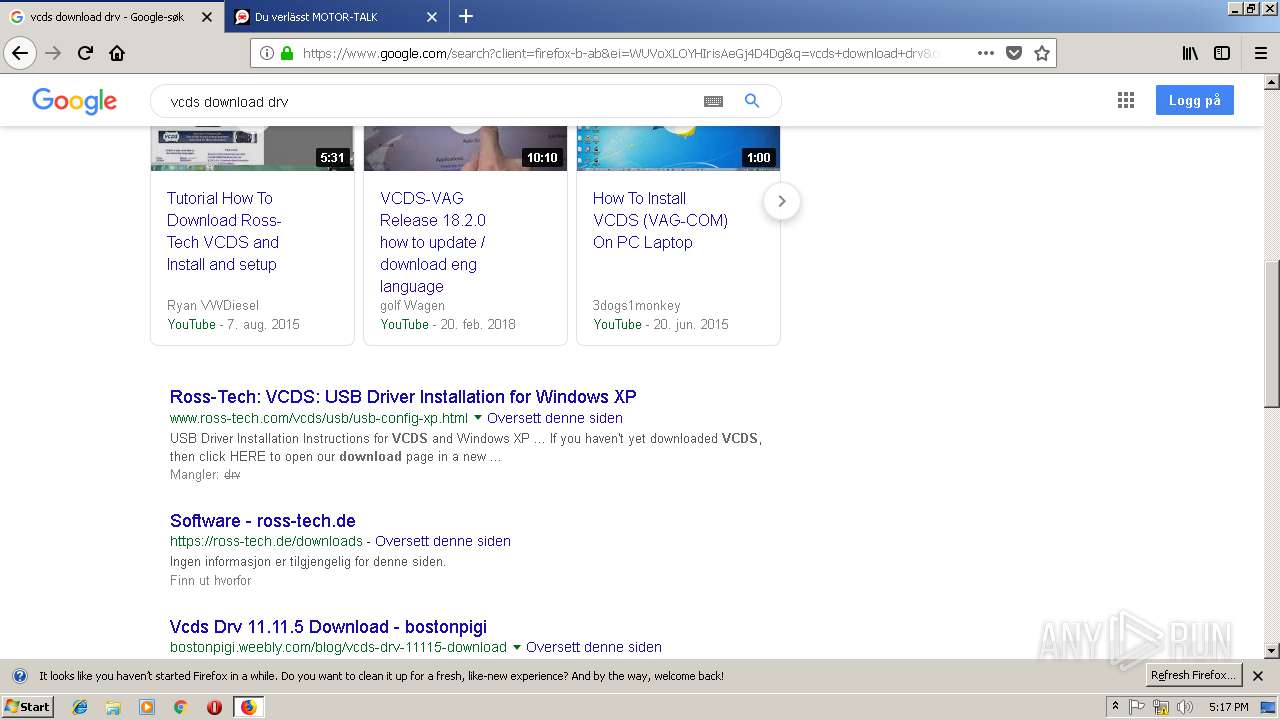Open the Windows Start menu

pos(28,706)
